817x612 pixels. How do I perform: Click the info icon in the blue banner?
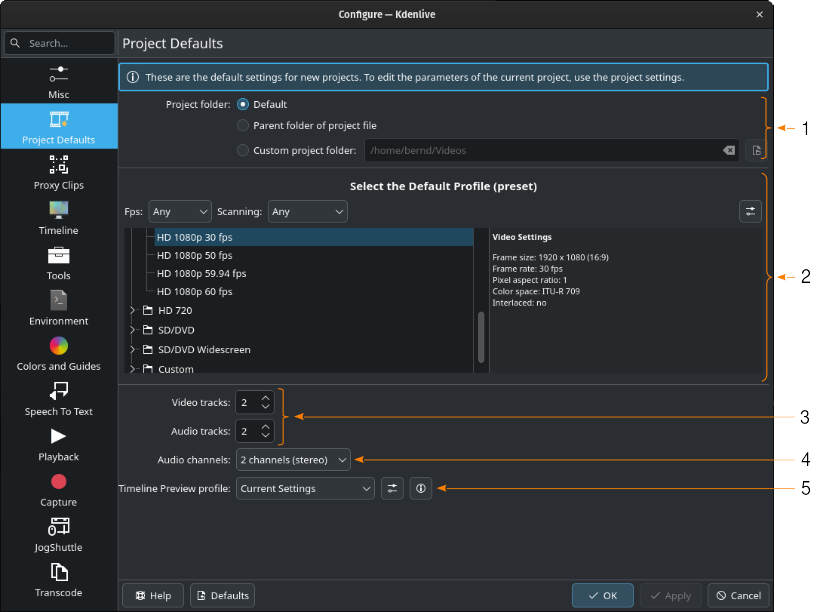[x=133, y=77]
